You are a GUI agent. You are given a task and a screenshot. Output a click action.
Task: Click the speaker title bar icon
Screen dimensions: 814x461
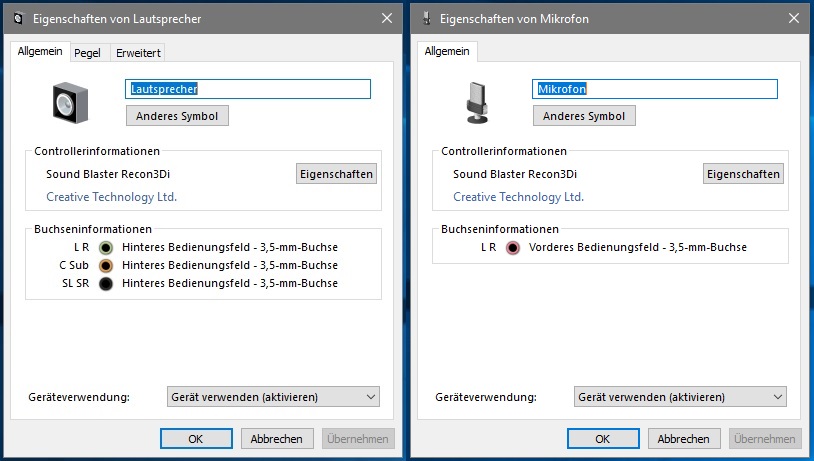coord(19,19)
